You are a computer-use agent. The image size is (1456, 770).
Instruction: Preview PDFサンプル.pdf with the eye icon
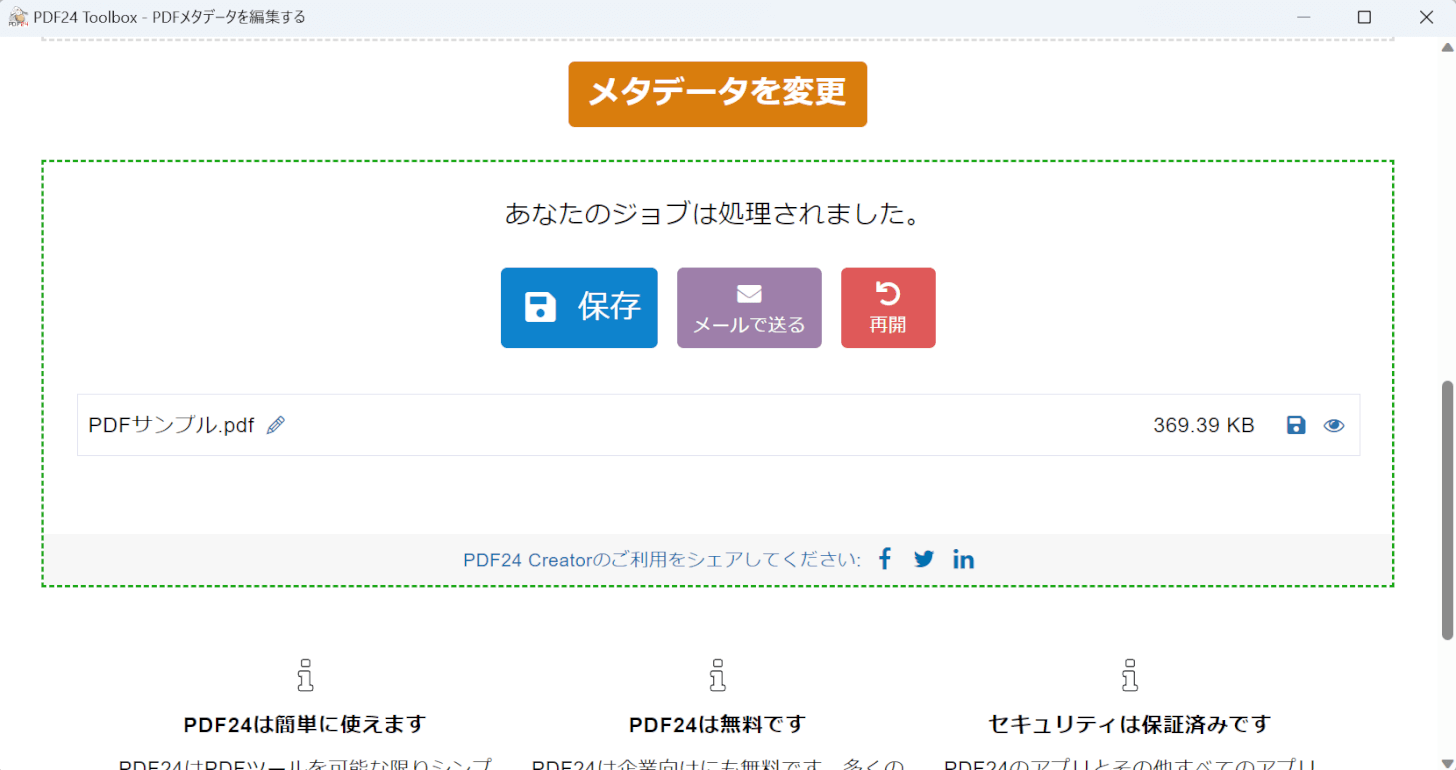pyautogui.click(x=1334, y=425)
